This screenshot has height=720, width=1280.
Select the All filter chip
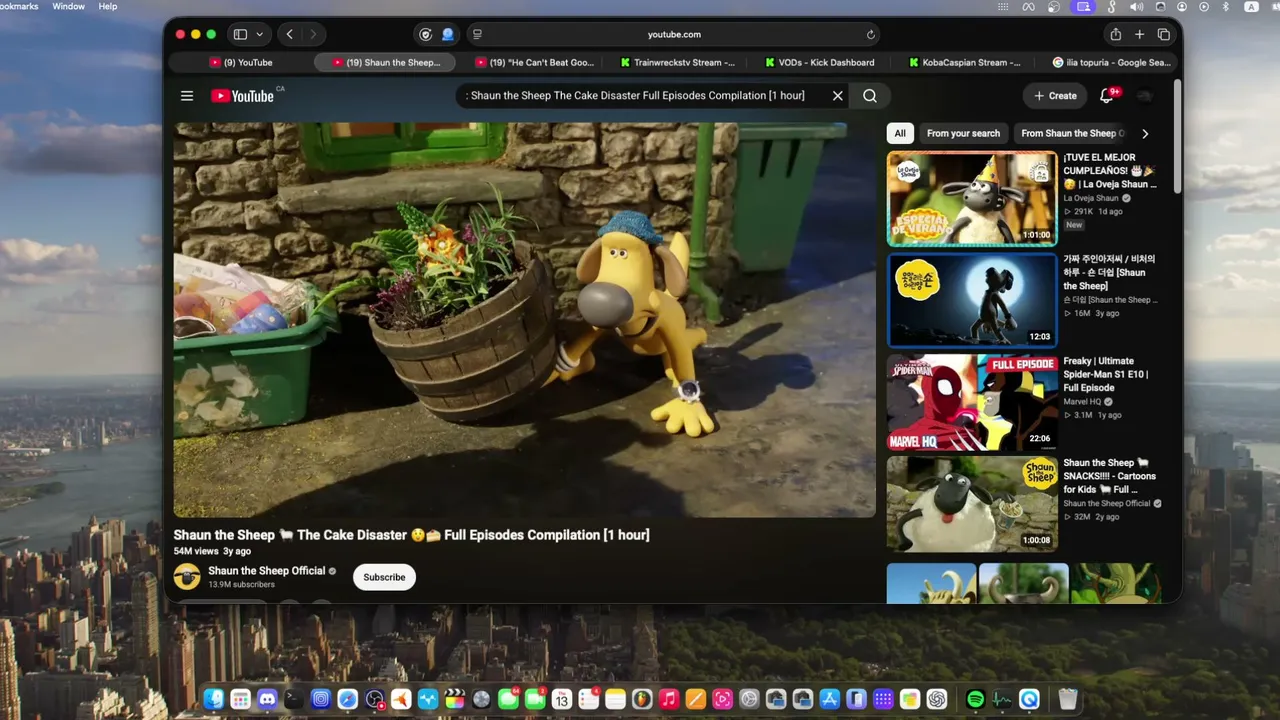(900, 133)
